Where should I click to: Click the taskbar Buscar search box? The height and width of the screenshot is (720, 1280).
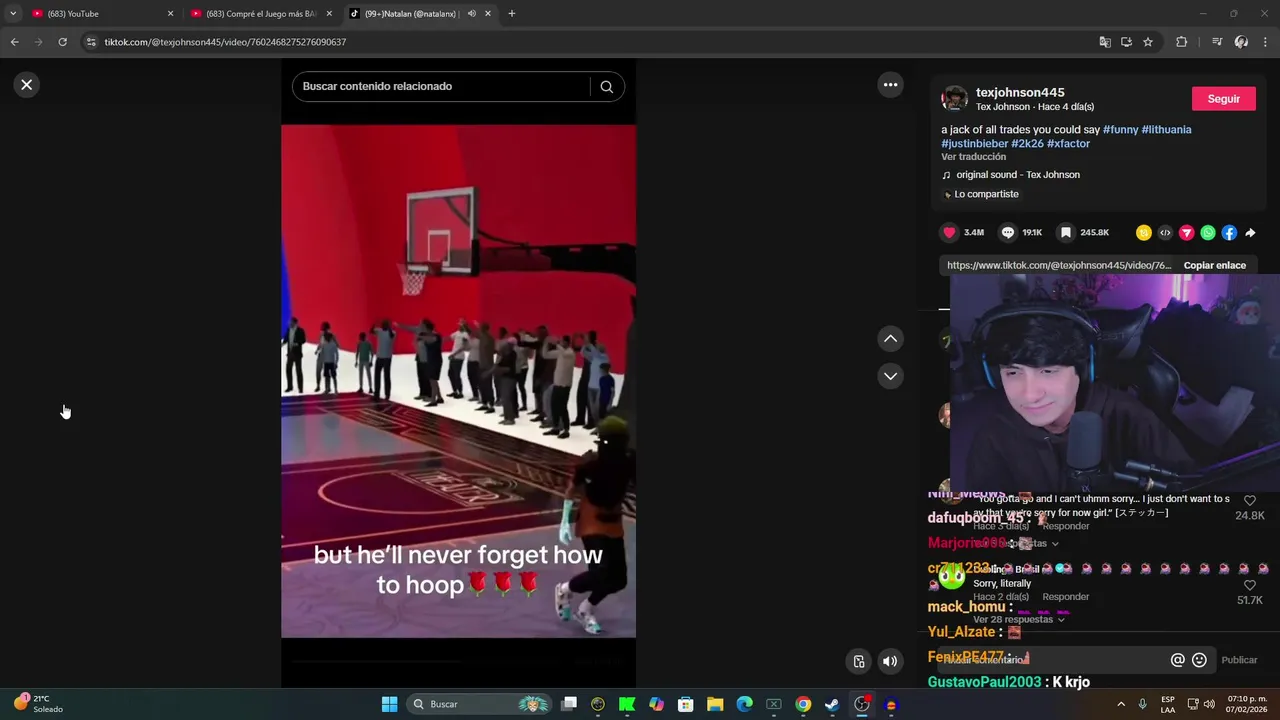pos(480,704)
